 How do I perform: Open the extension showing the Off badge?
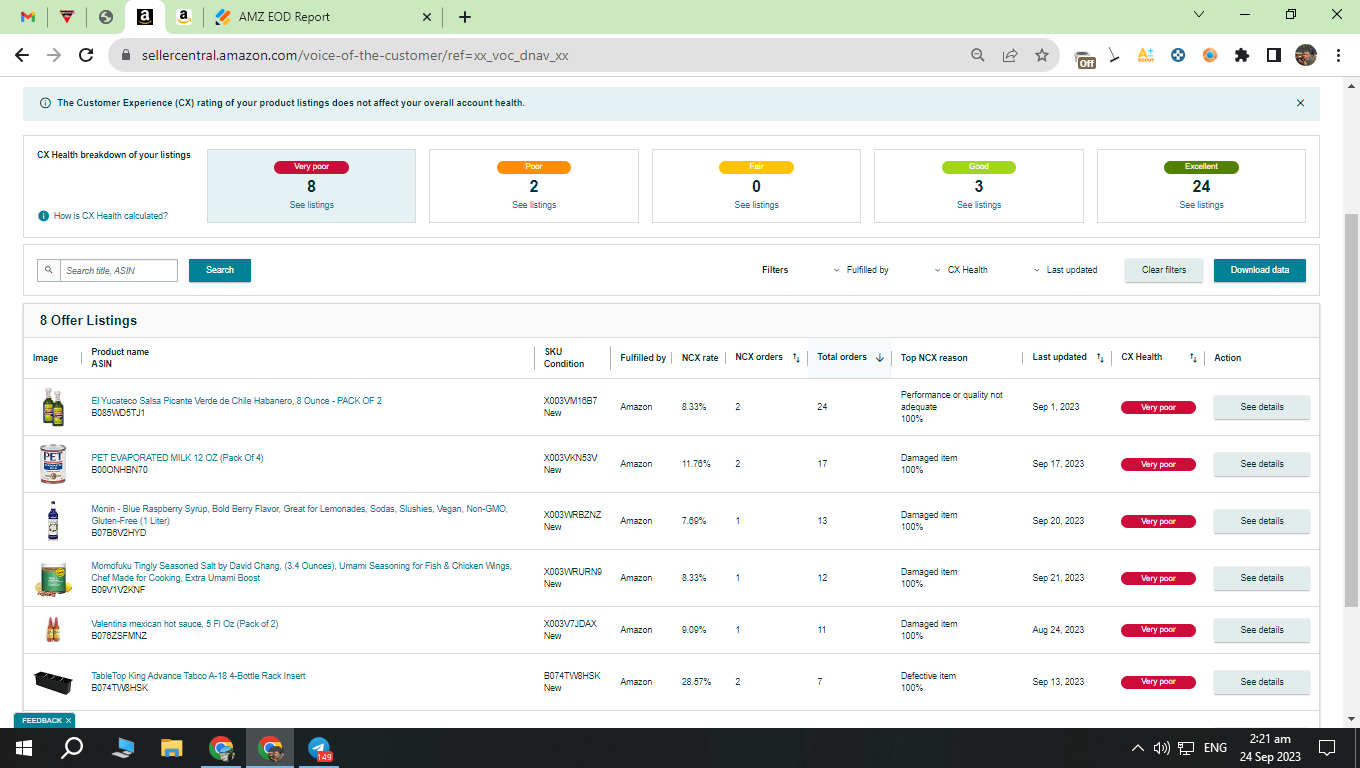(1085, 57)
